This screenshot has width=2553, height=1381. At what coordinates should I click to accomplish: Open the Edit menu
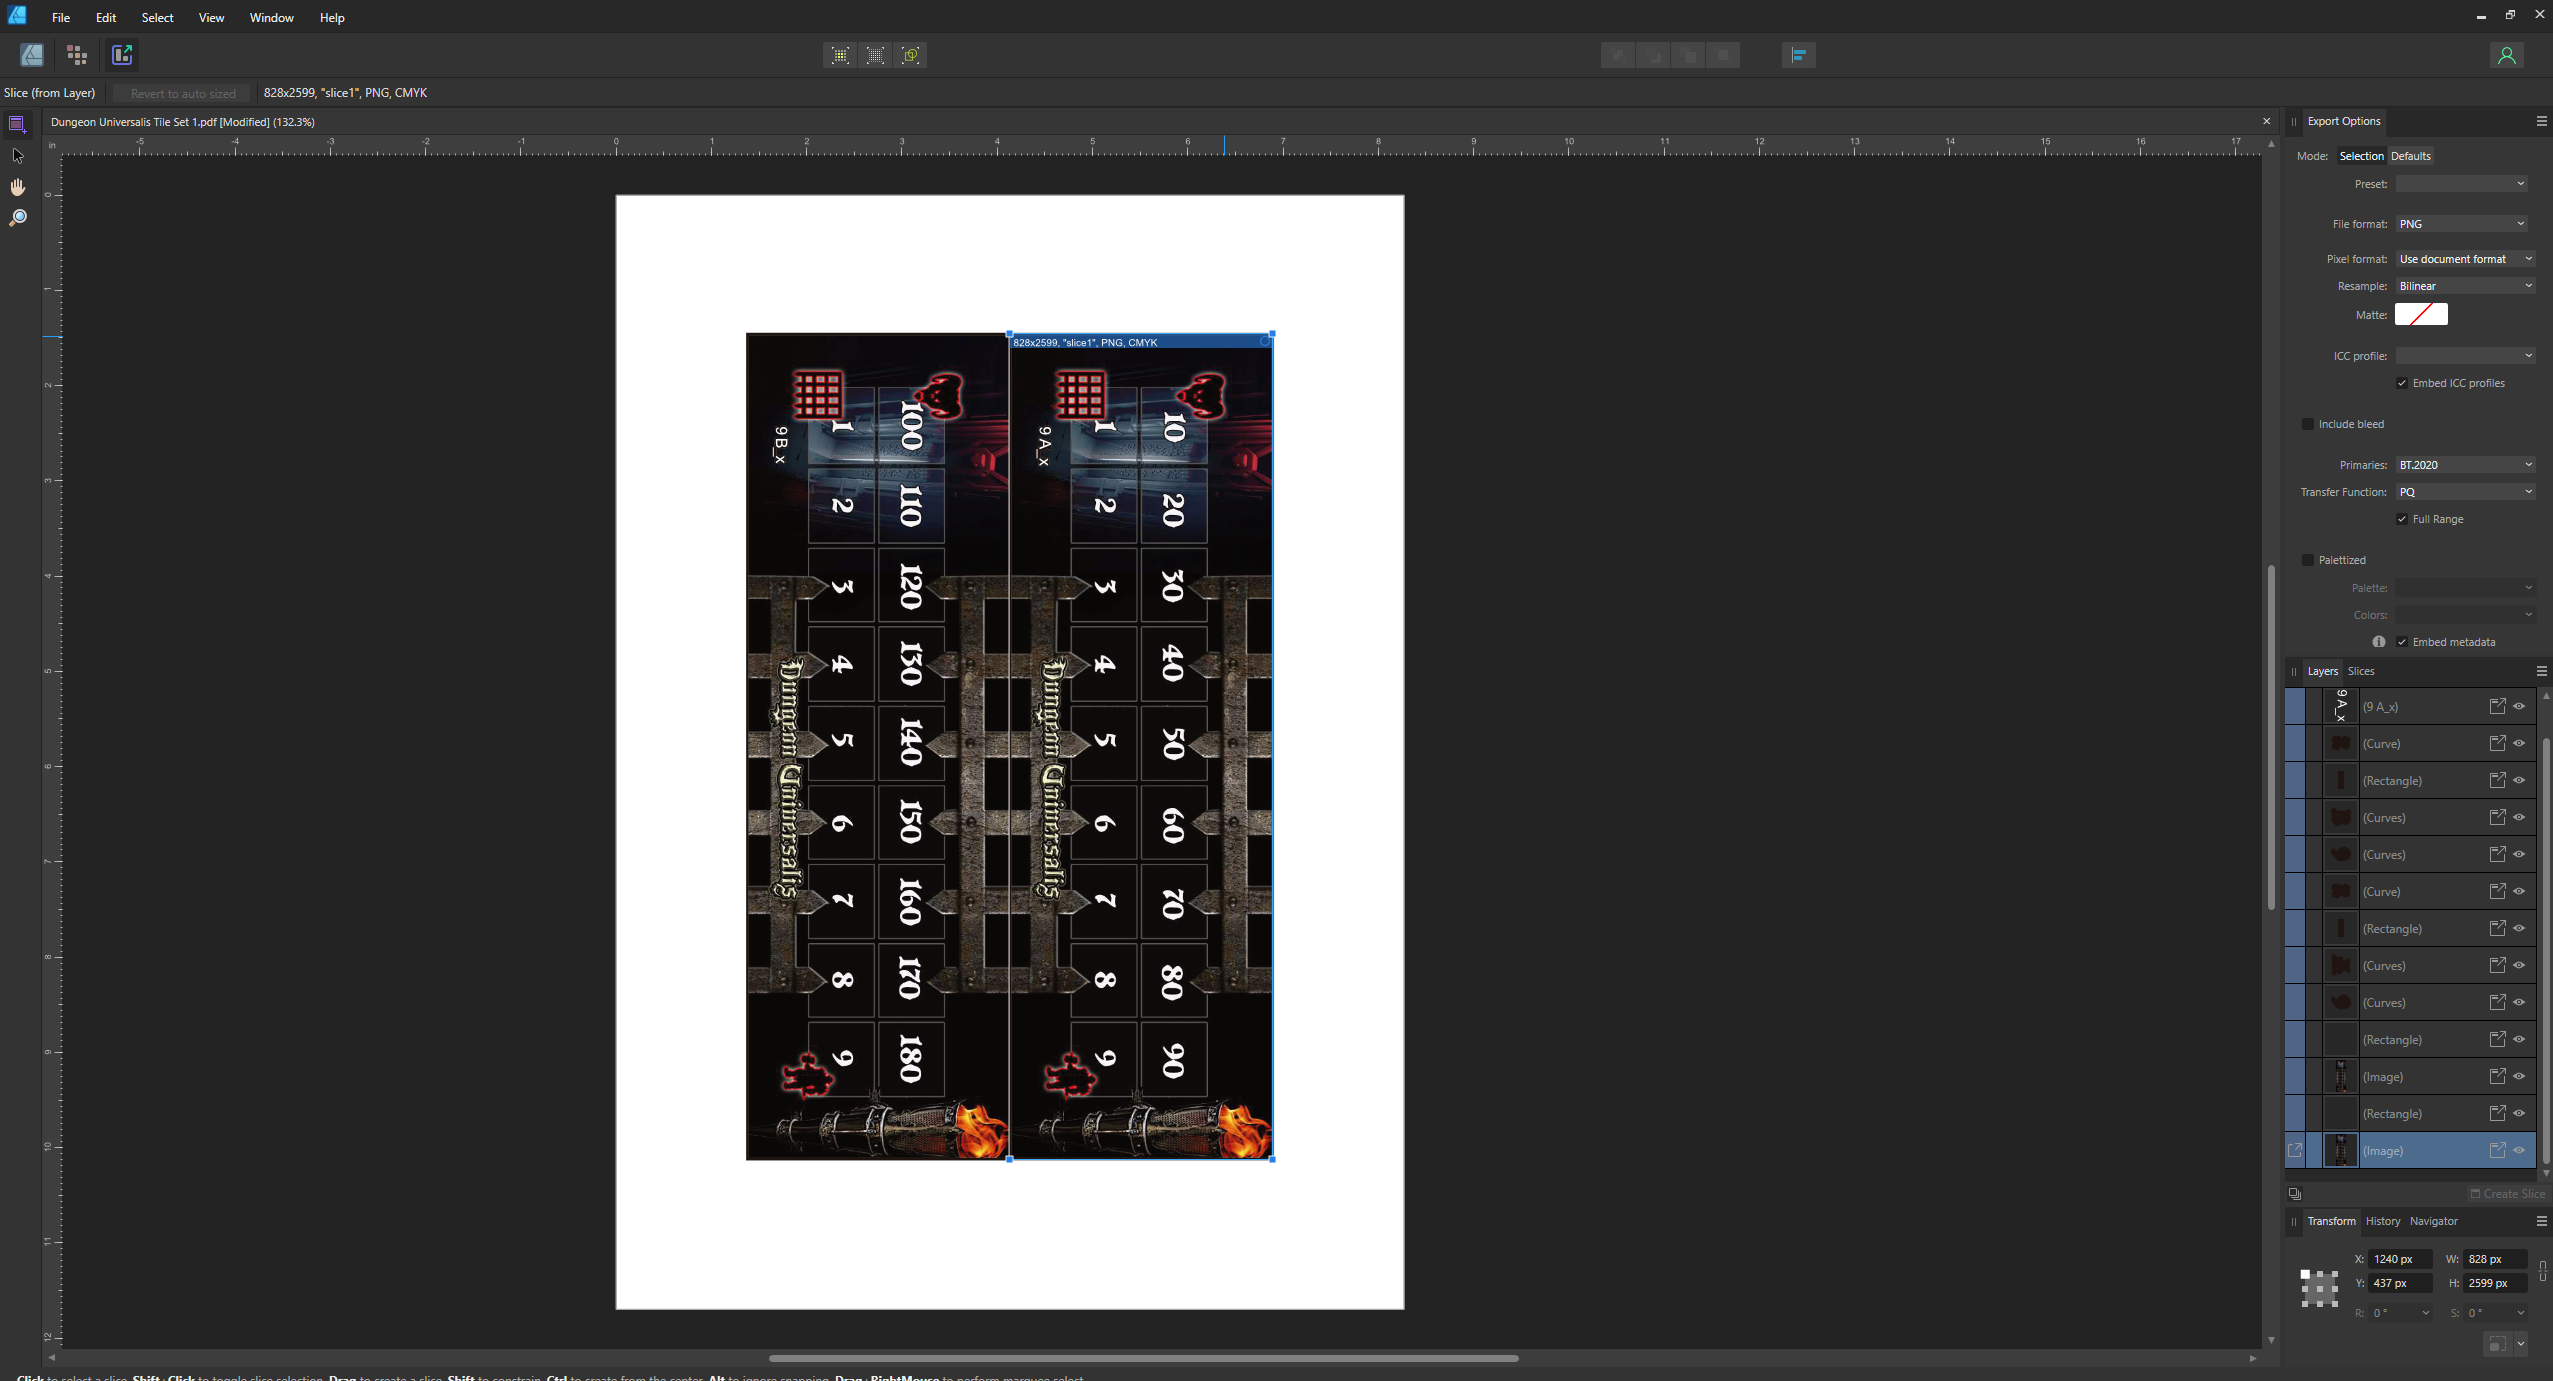106,17
